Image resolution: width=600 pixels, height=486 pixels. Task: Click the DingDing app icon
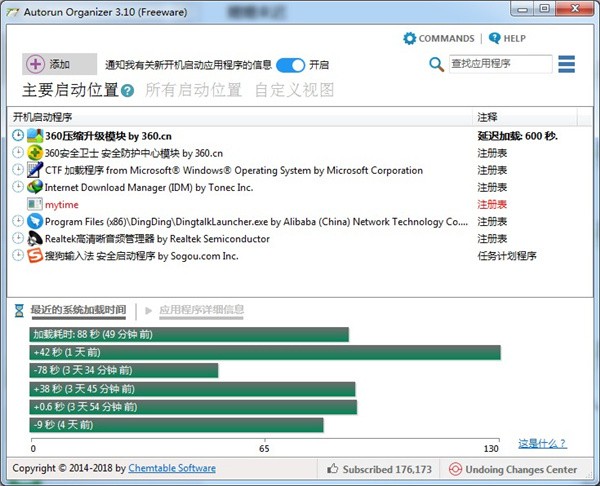click(35, 221)
